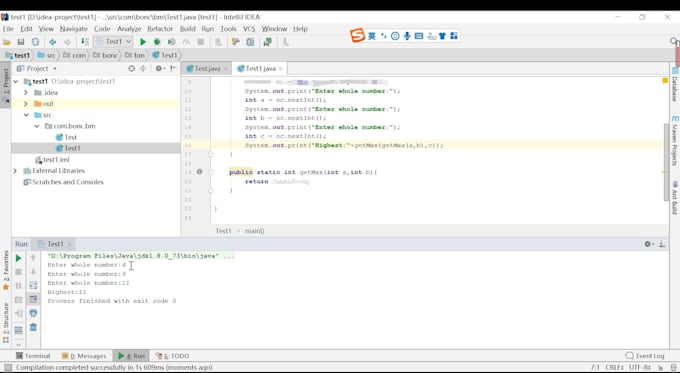Open the 6: TODO tool window
Screen dimensions: 680x373
(173, 356)
